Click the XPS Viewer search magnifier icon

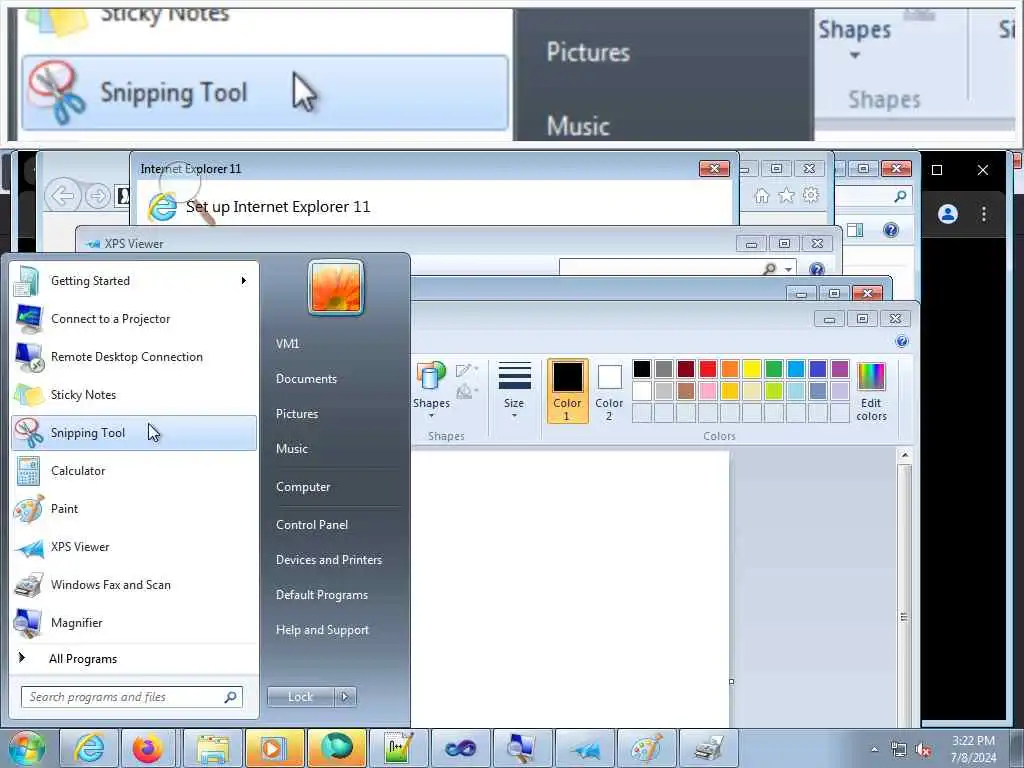[770, 269]
